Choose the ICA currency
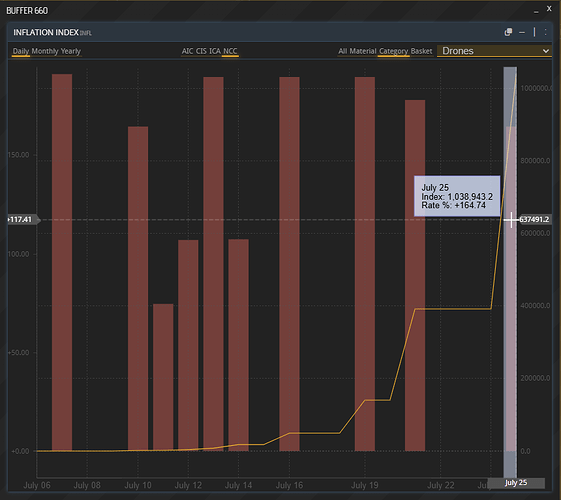The width and height of the screenshot is (561, 500). (215, 51)
